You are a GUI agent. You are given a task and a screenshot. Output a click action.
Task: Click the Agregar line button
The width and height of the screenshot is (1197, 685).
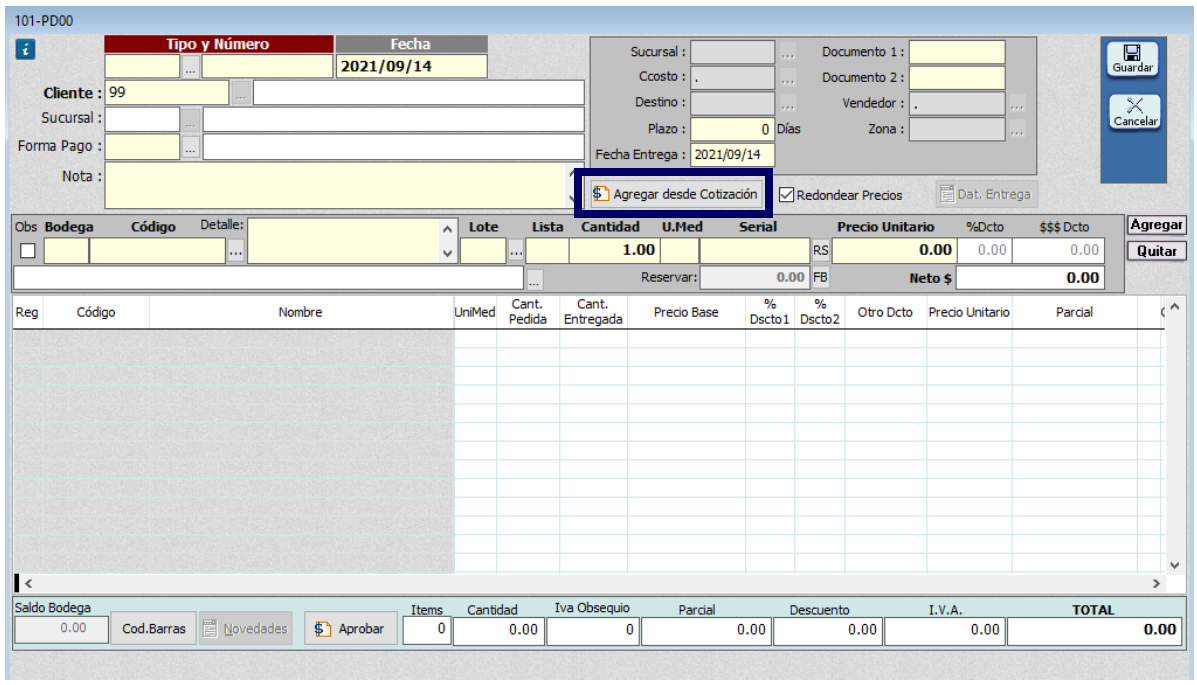[x=1156, y=225]
